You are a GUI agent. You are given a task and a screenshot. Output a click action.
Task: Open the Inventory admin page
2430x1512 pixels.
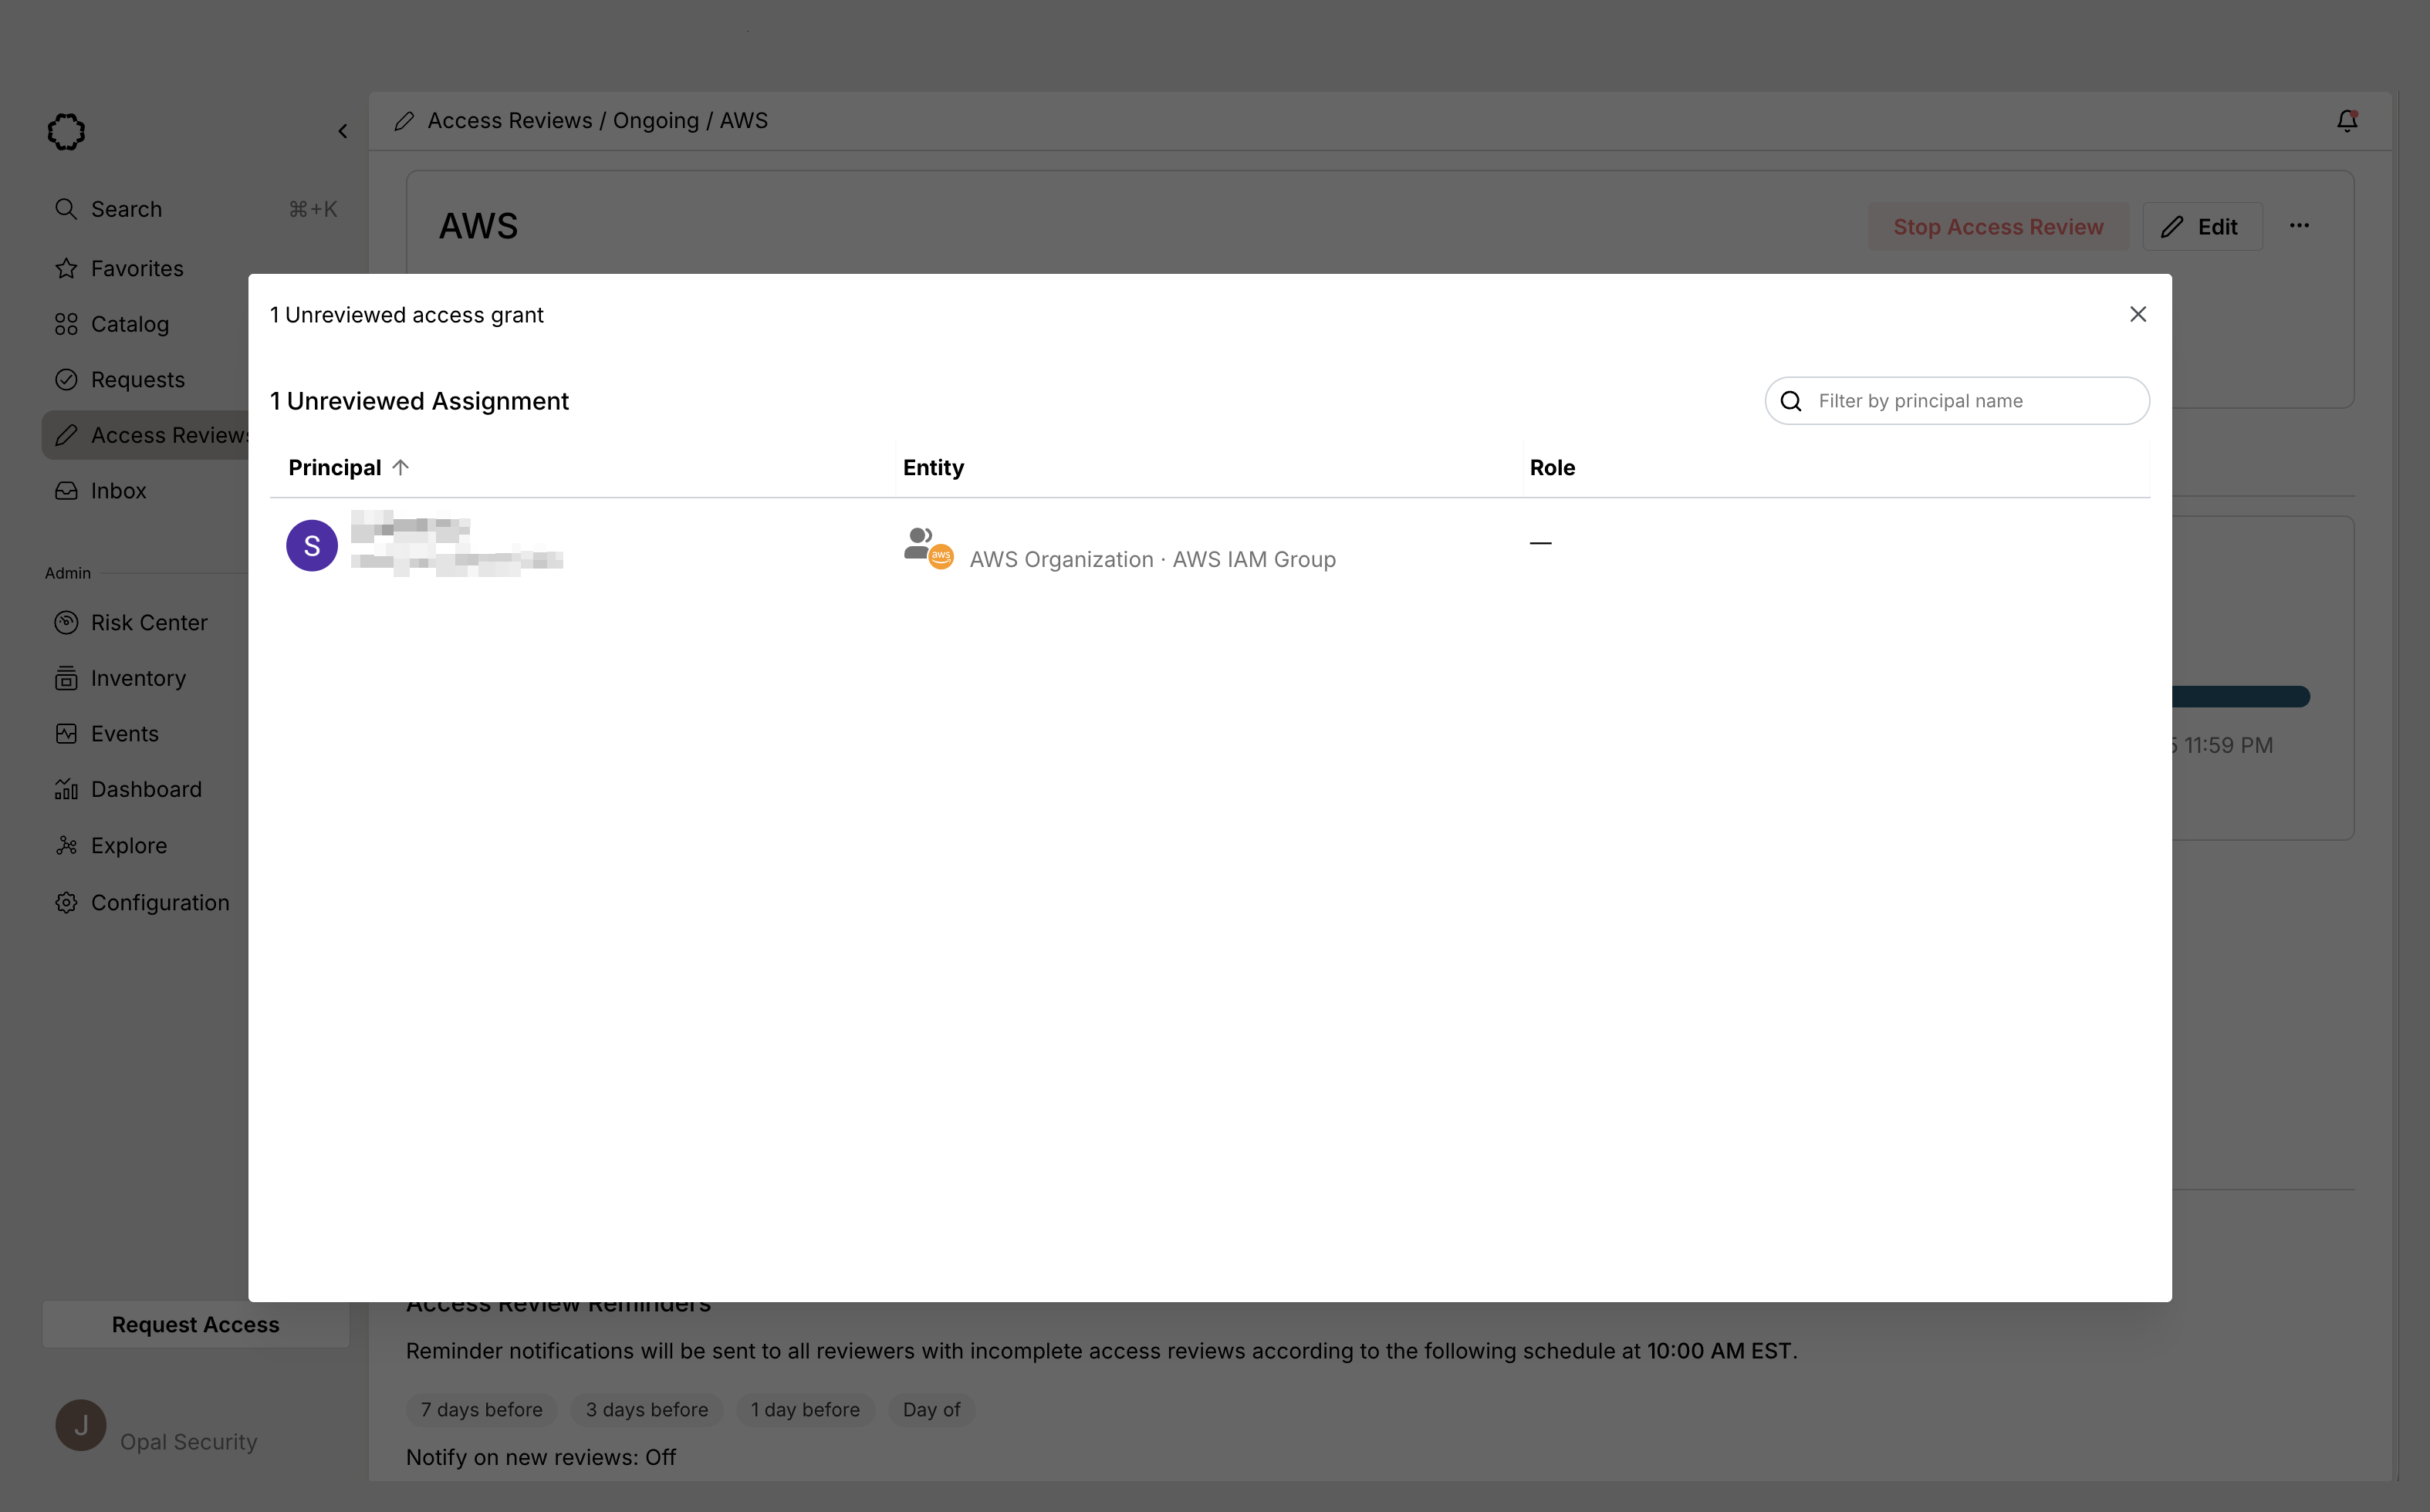pyautogui.click(x=138, y=678)
